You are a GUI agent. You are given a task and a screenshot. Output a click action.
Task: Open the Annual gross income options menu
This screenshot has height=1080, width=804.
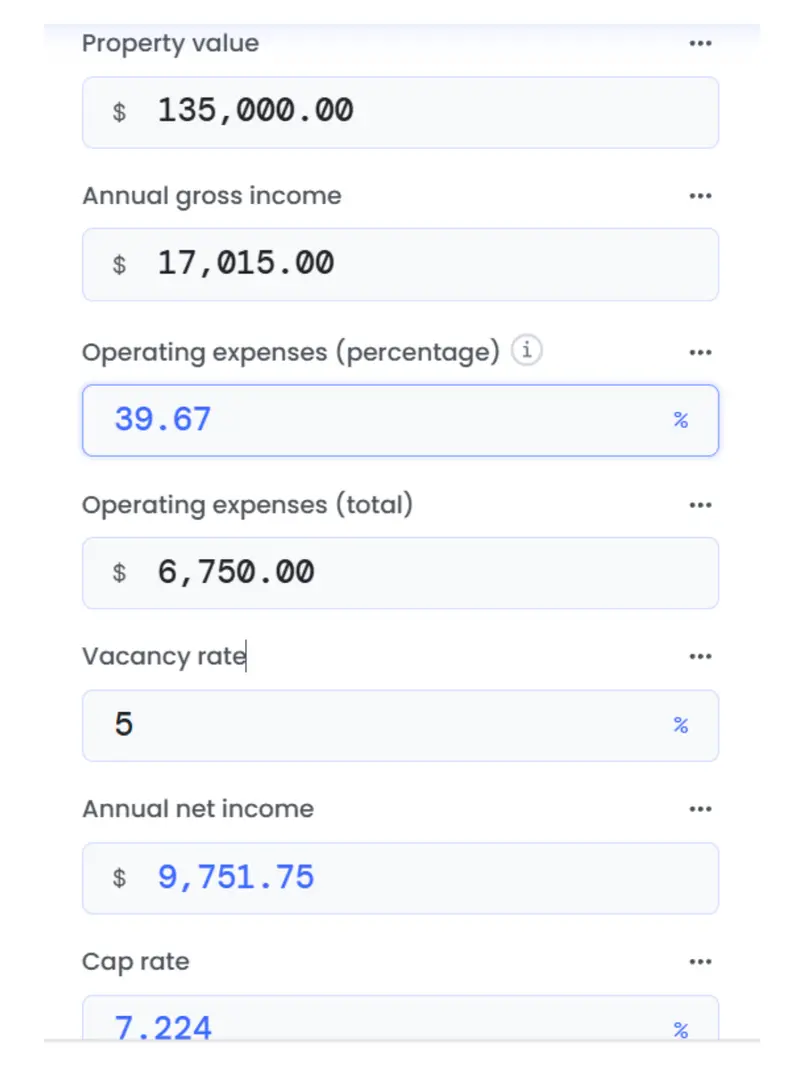tap(700, 196)
